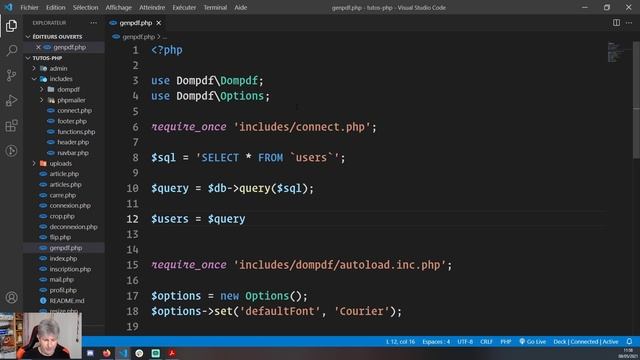
Task: Open Firefox from the taskbar
Action: pyautogui.click(x=107, y=353)
